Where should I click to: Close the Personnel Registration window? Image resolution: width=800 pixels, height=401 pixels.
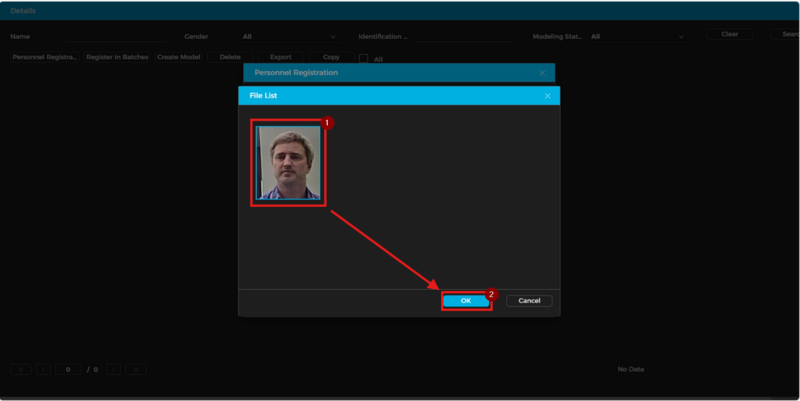[x=542, y=73]
